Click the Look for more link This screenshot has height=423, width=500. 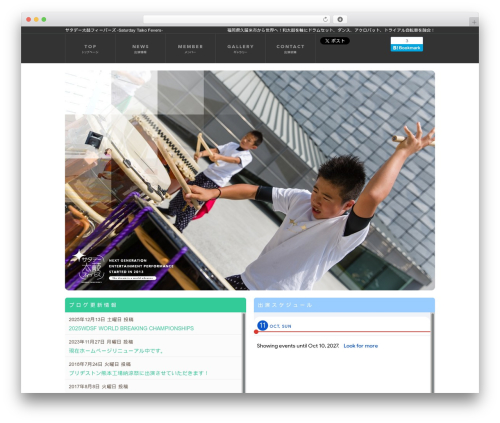(x=361, y=346)
